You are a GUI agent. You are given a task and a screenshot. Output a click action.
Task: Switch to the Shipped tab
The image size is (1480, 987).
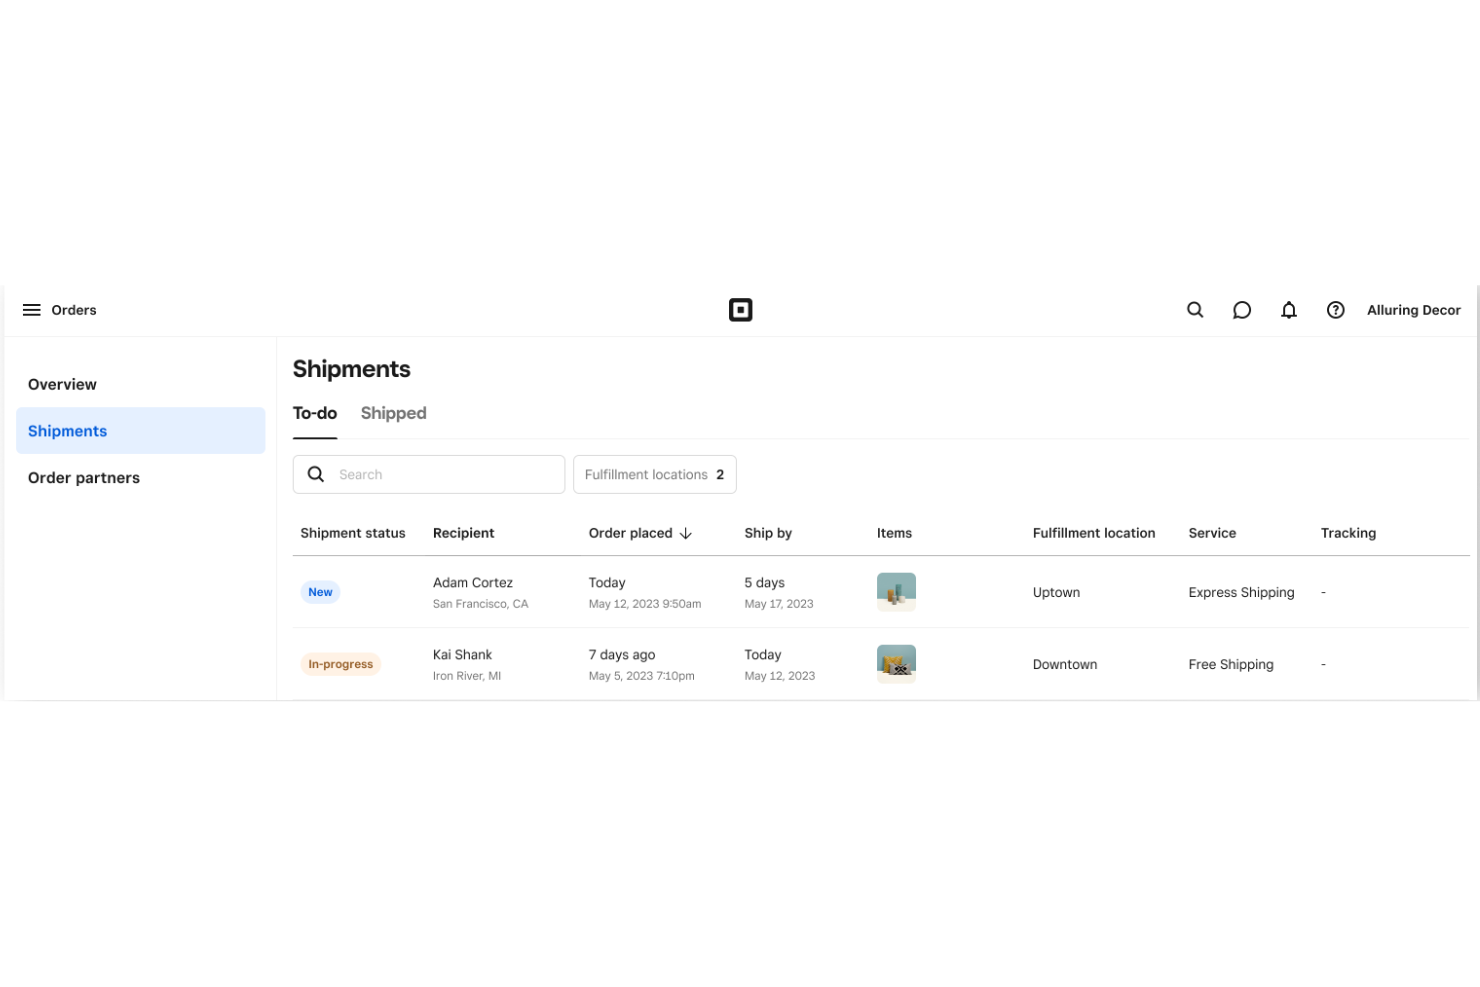click(393, 413)
